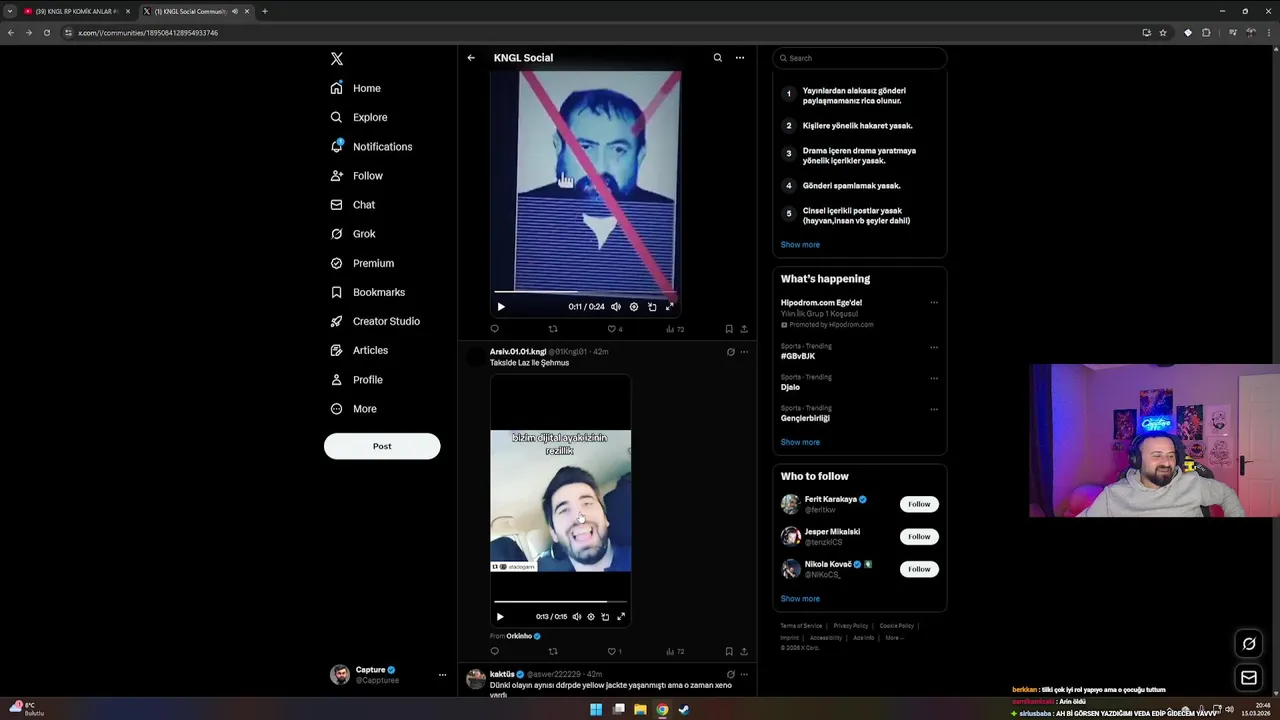
Task: Open the Explore page
Action: (x=359, y=117)
